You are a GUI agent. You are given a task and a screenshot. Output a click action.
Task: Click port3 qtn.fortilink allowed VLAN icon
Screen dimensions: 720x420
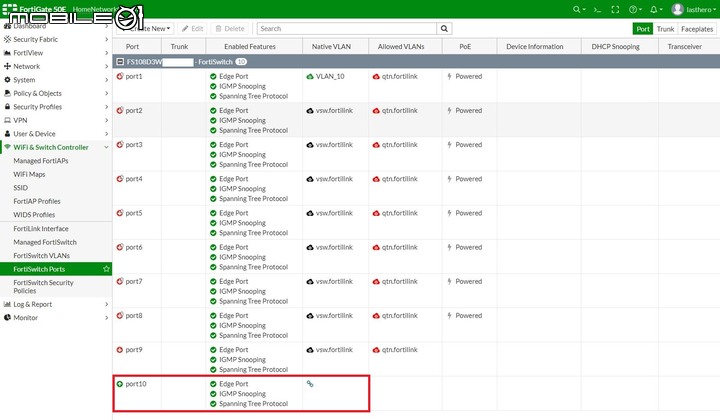[376, 145]
